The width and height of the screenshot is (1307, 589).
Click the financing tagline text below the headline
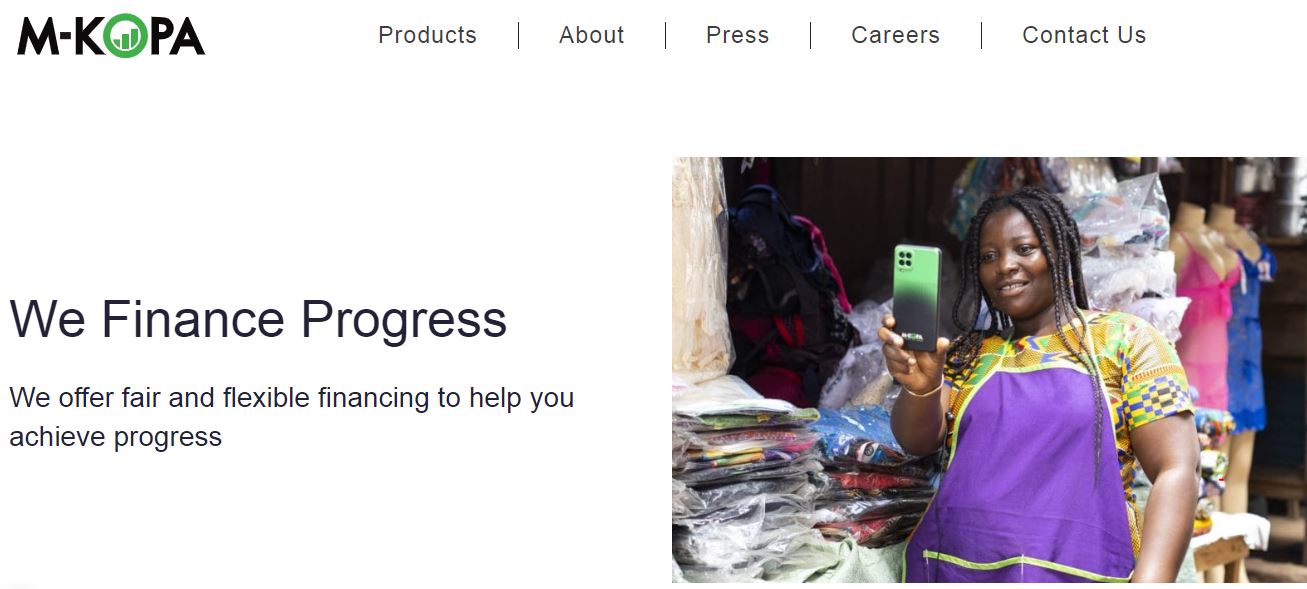(x=290, y=416)
